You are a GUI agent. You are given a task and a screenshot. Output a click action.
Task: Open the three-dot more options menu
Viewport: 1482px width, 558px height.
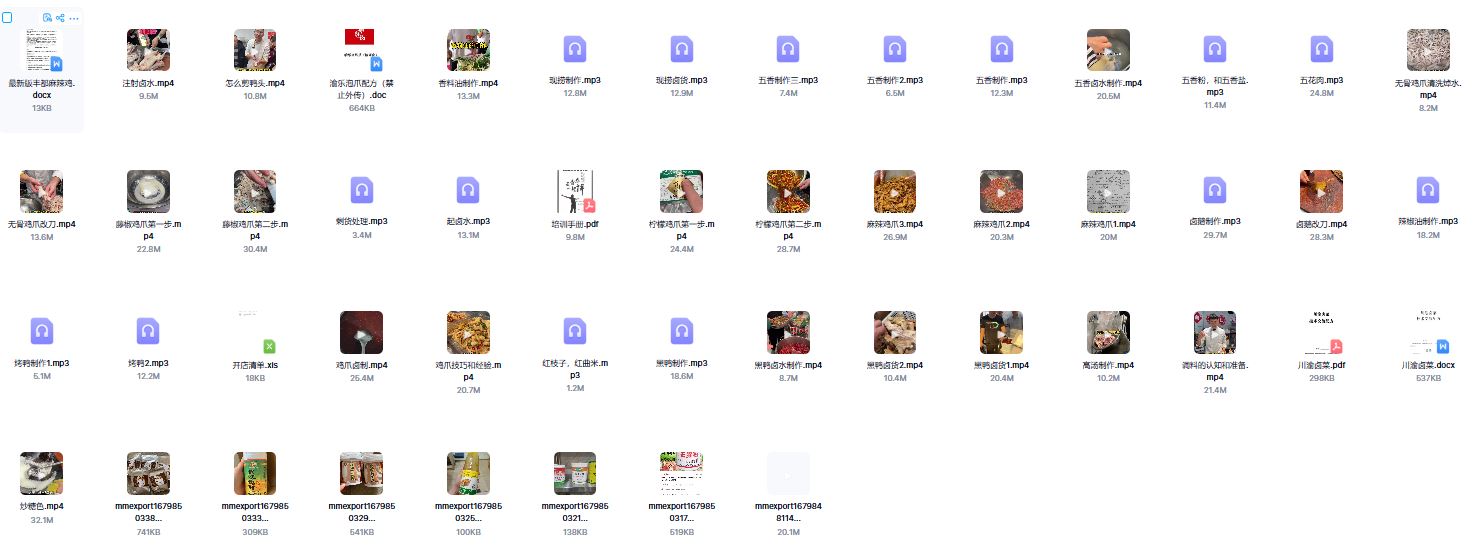(x=74, y=18)
